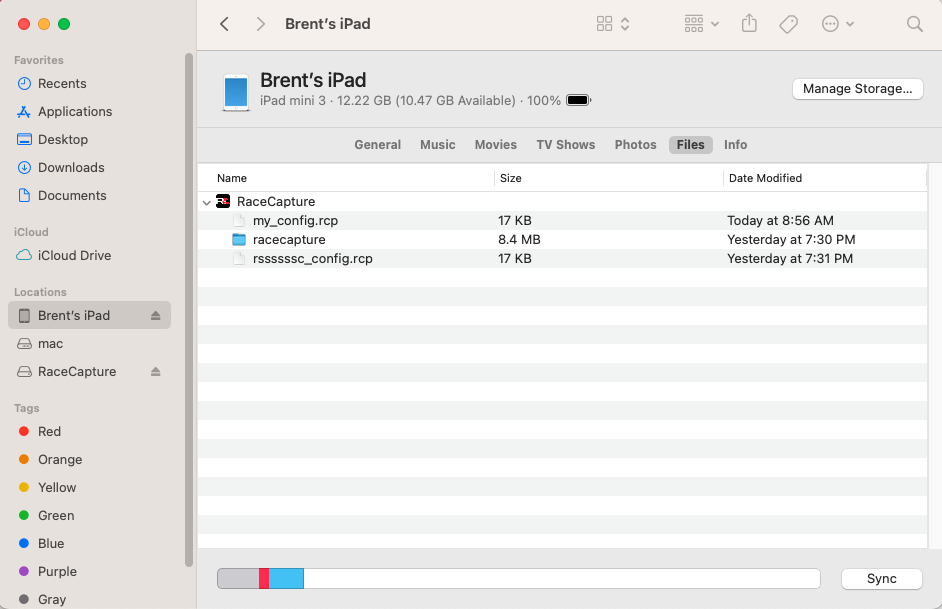Image resolution: width=942 pixels, height=609 pixels.
Task: Open the TV Shows tab
Action: coord(565,145)
